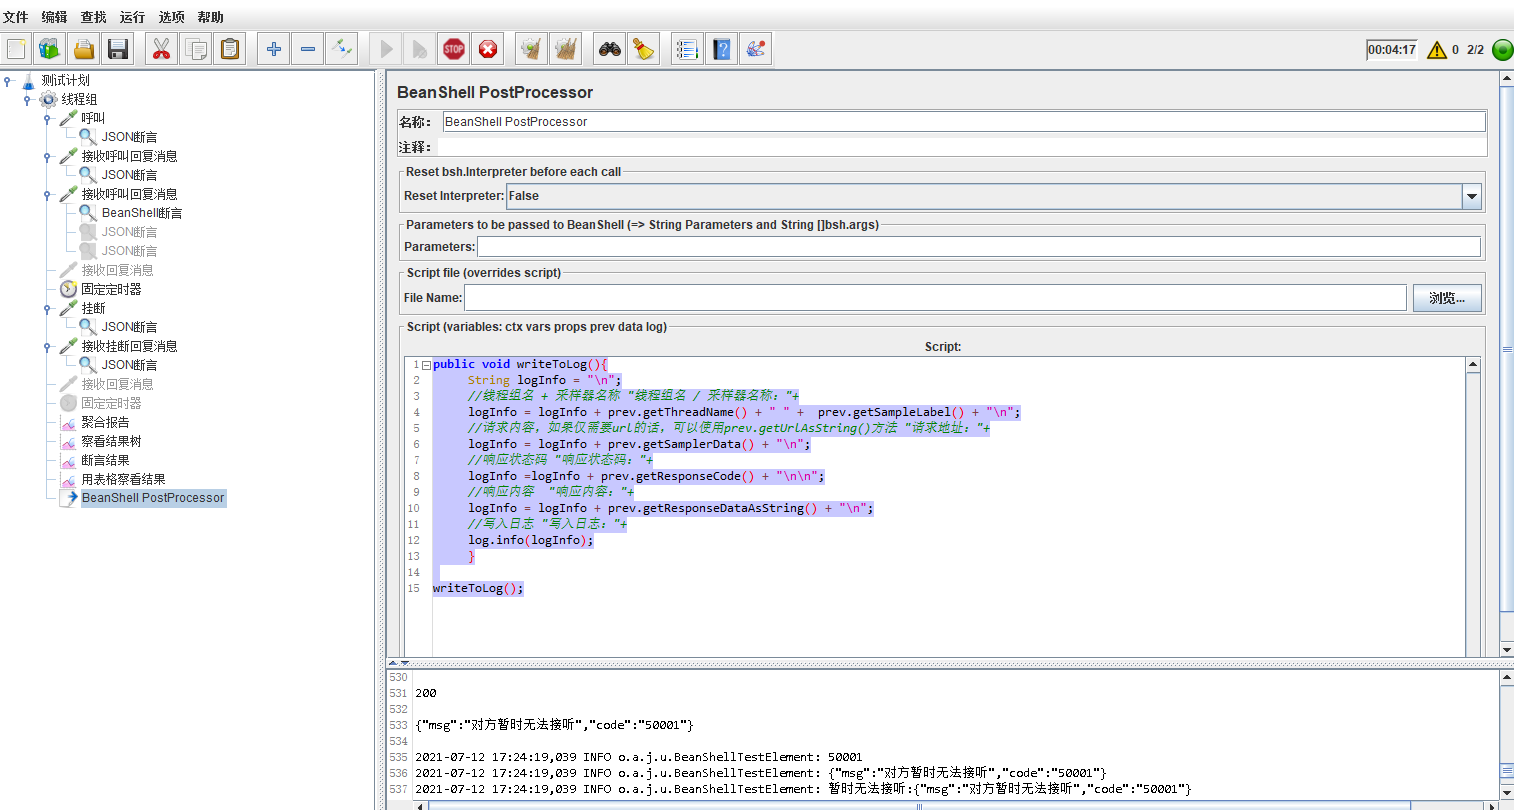Image resolution: width=1514 pixels, height=810 pixels.
Task: Open the 运行 menu
Action: [132, 17]
